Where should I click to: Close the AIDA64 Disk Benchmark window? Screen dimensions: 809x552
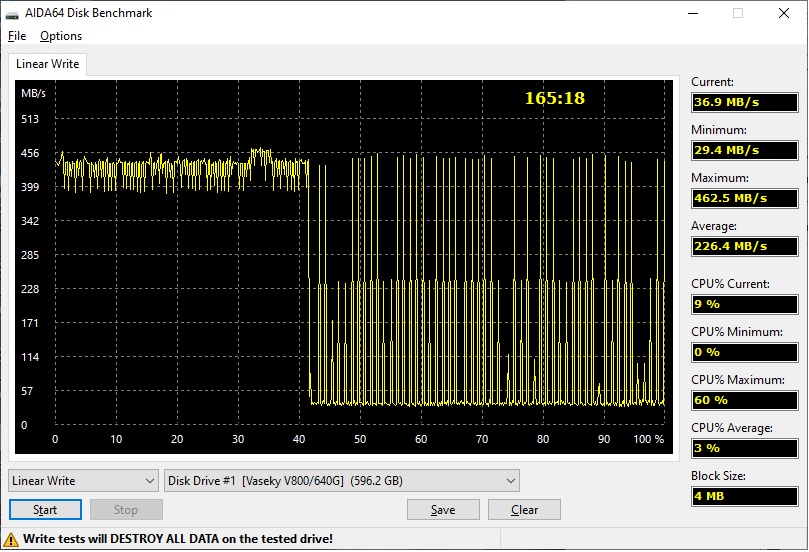tap(784, 13)
